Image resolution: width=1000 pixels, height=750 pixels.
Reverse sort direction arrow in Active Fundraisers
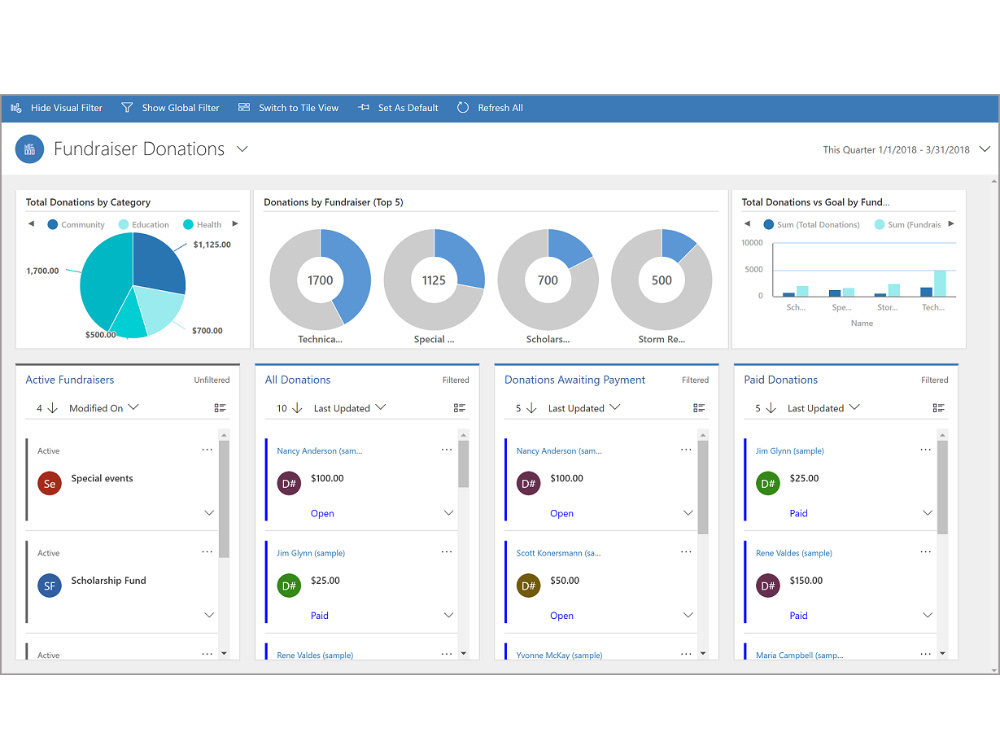pyautogui.click(x=53, y=408)
